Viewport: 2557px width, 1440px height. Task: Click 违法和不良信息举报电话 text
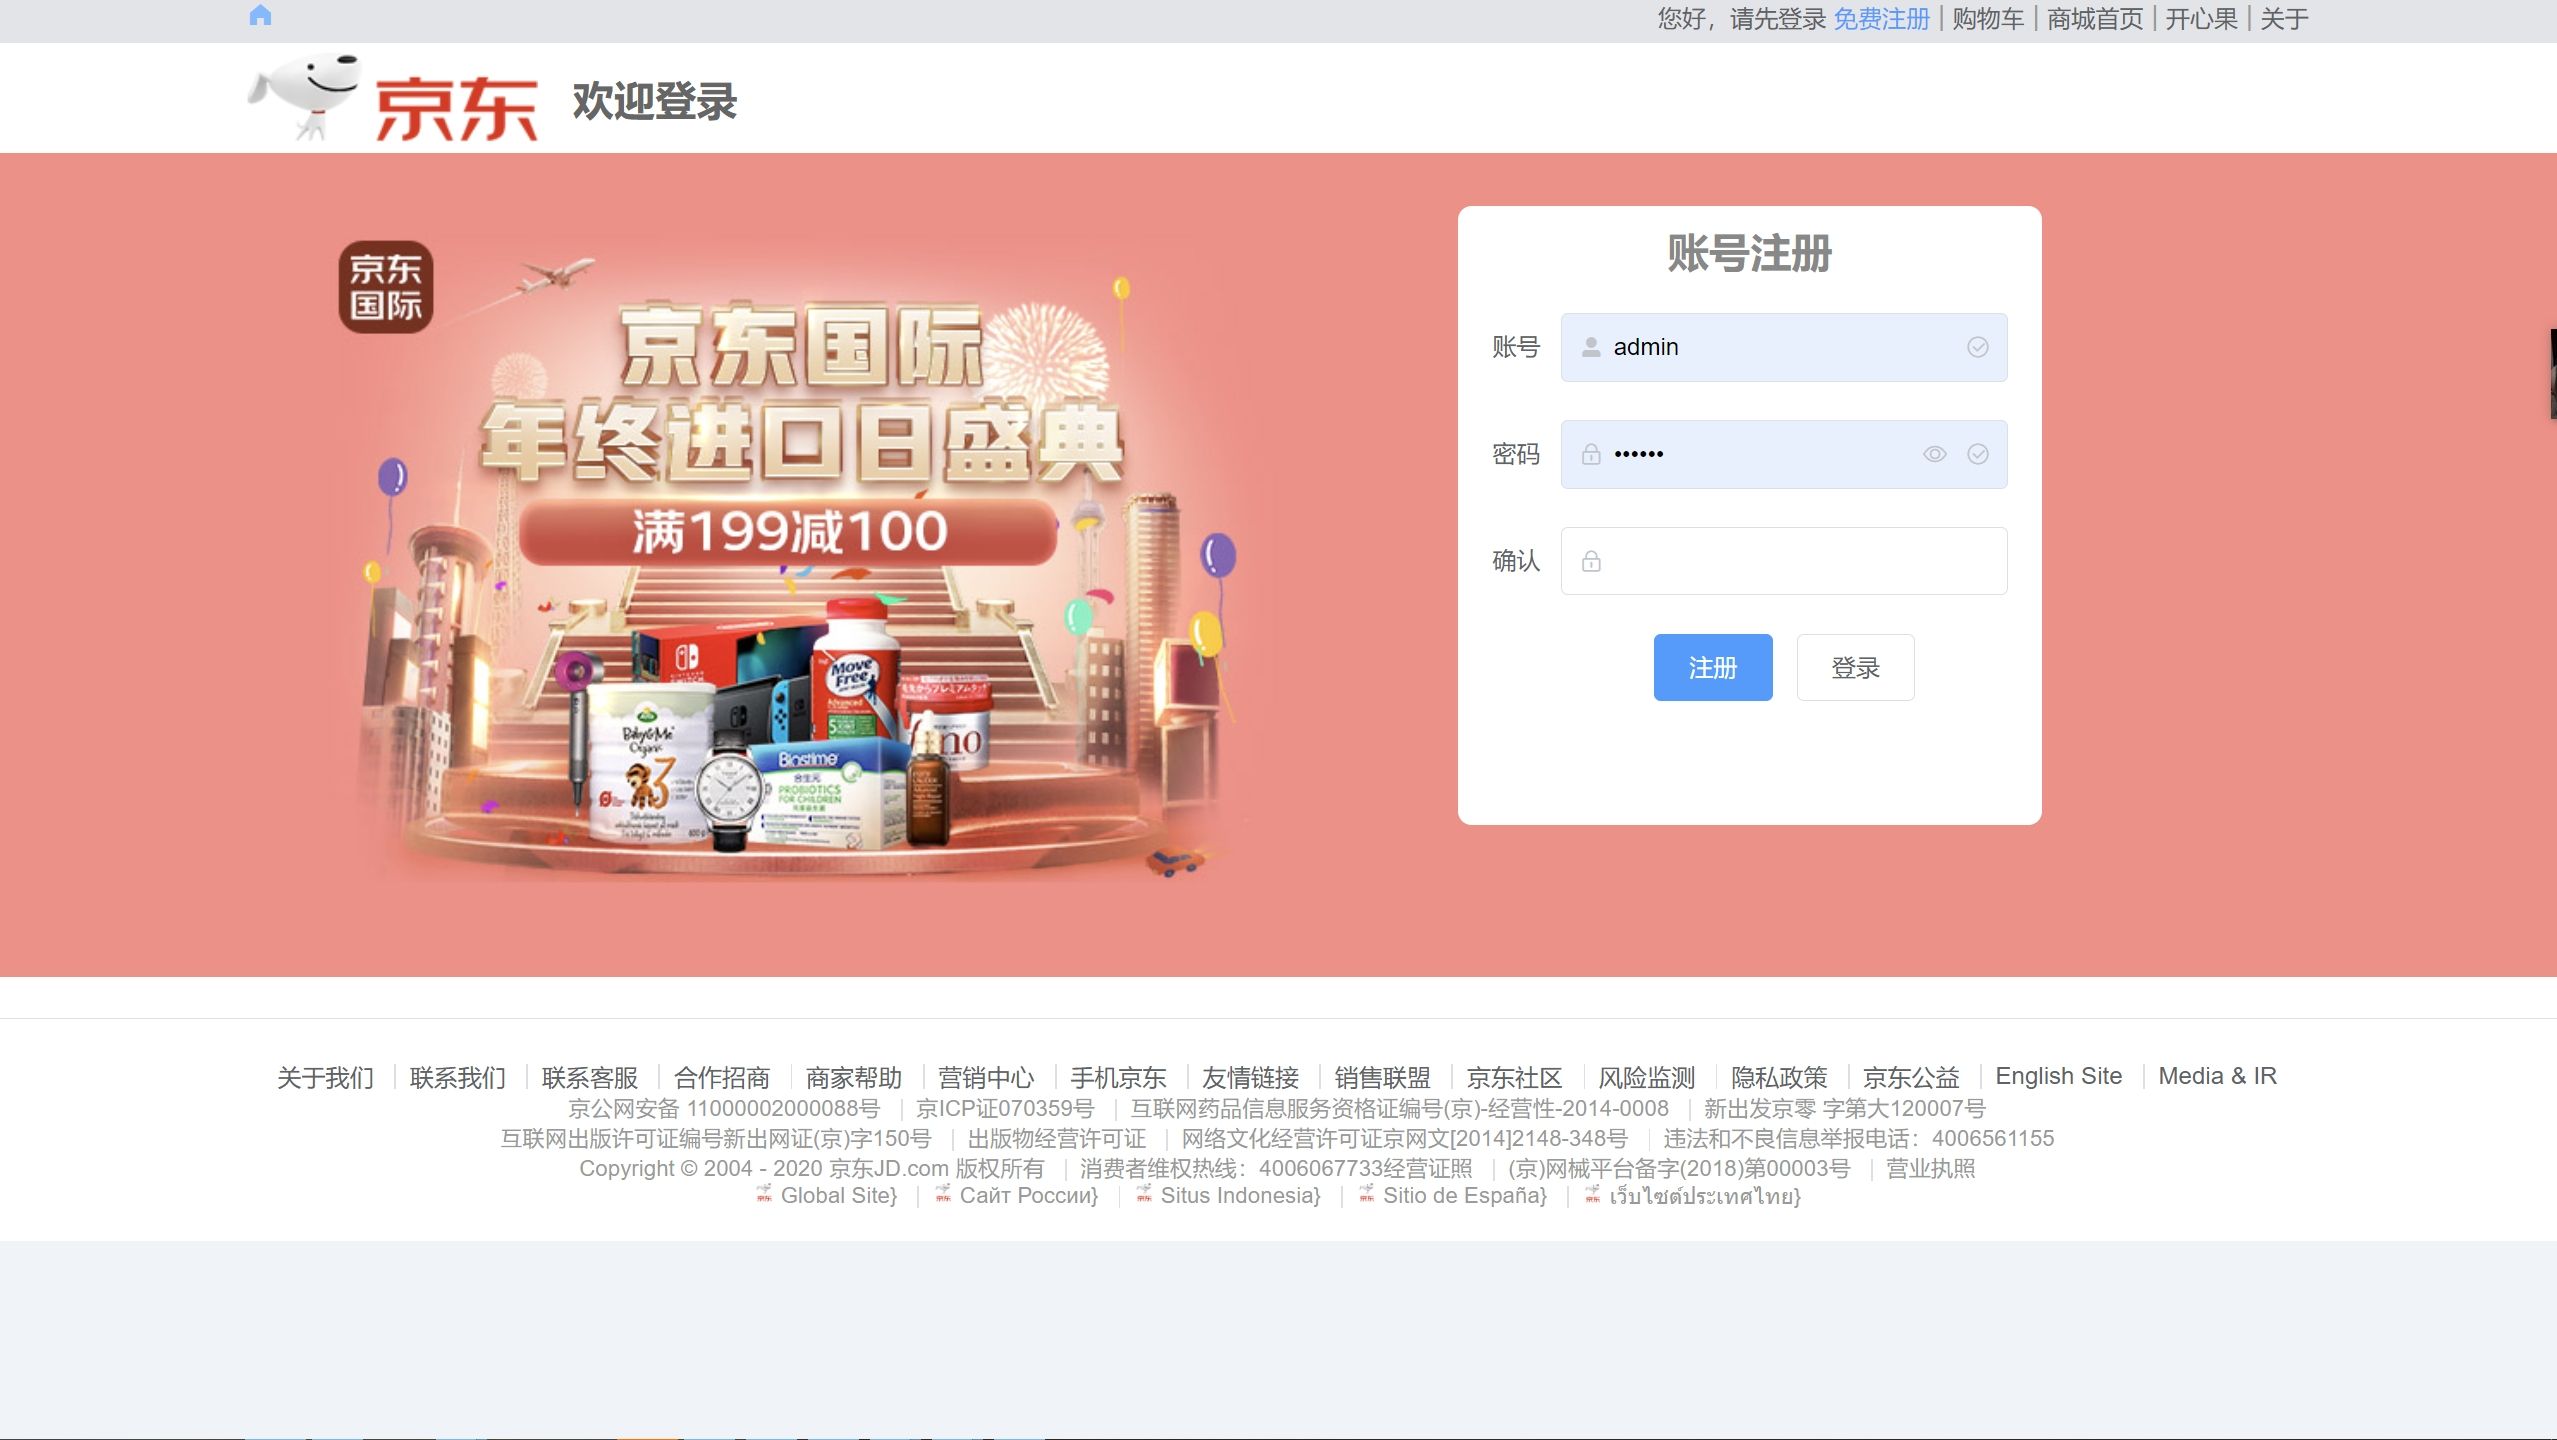click(1858, 1138)
